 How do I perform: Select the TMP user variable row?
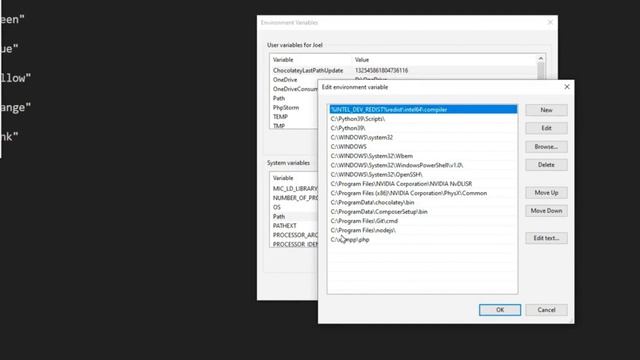[x=294, y=126]
